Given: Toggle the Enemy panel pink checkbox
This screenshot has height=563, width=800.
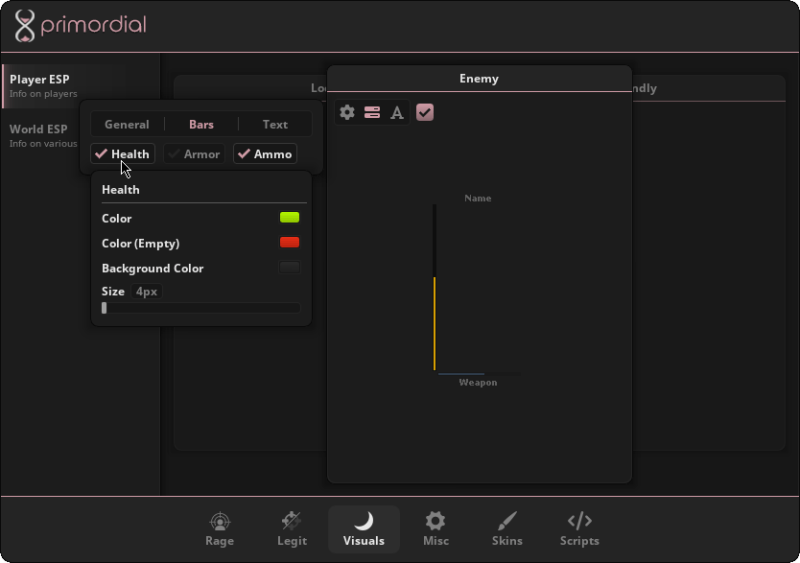Looking at the screenshot, I should tap(425, 112).
